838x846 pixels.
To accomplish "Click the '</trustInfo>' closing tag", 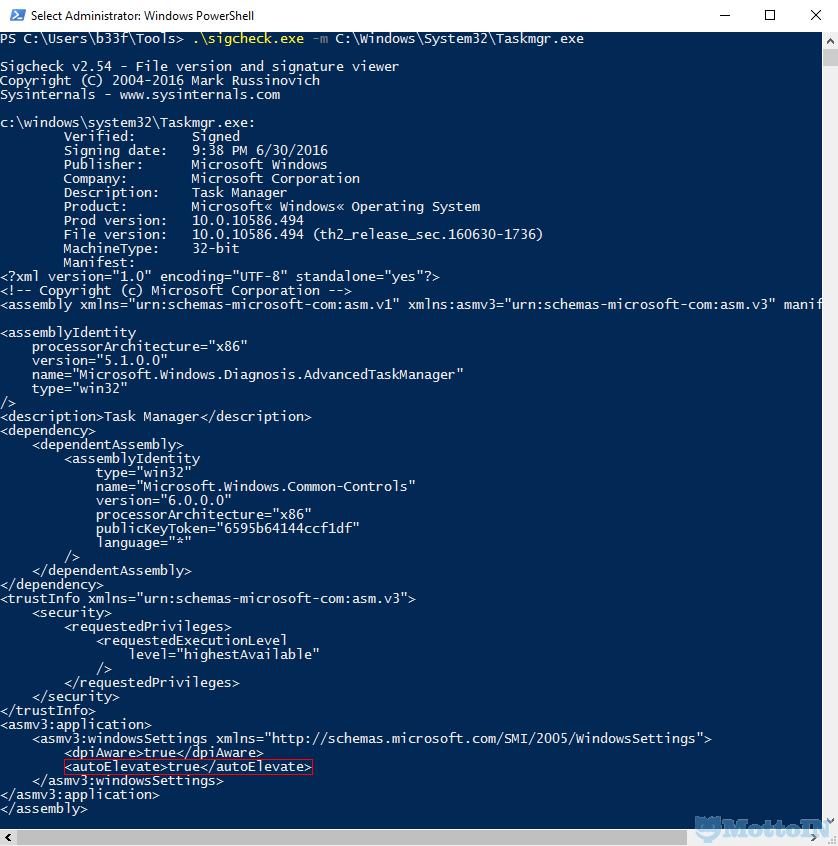I will pyautogui.click(x=48, y=711).
